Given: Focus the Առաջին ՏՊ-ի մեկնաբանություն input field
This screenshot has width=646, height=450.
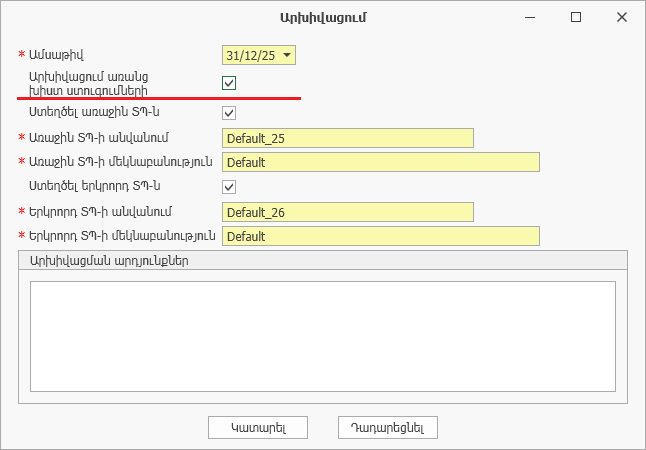Looking at the screenshot, I should [381, 162].
